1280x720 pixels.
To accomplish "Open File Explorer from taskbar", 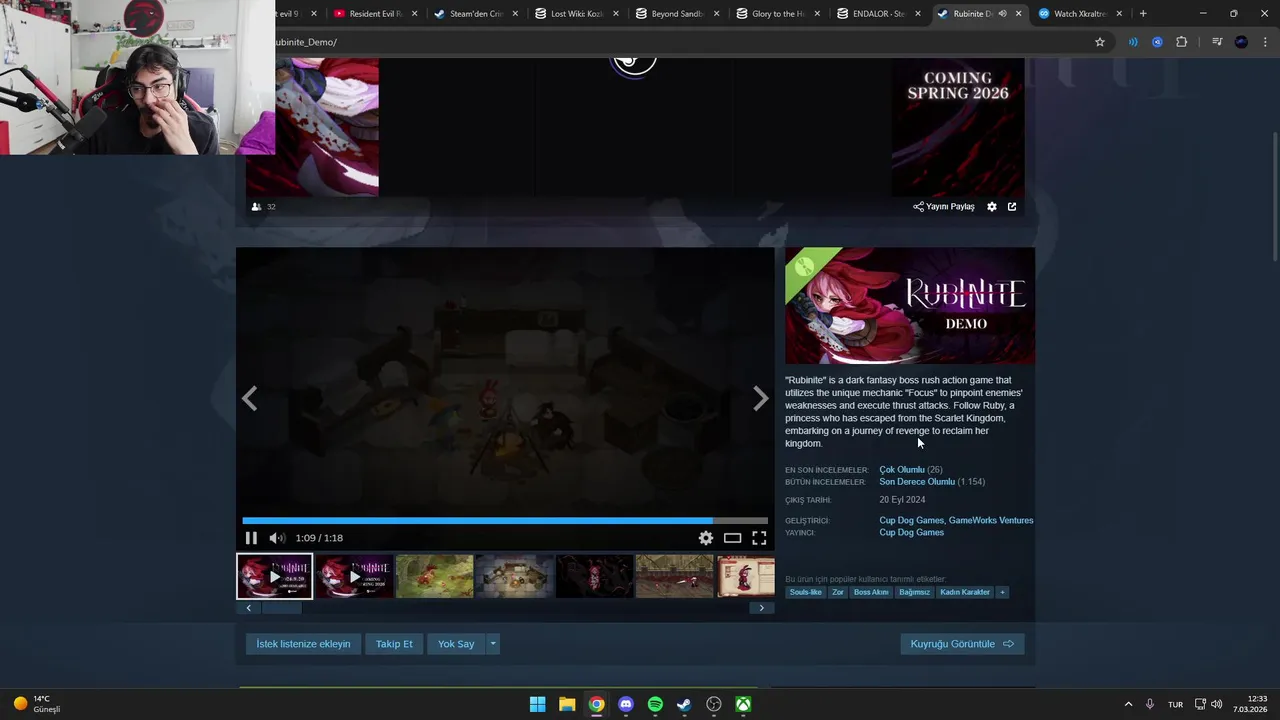I will tap(567, 704).
